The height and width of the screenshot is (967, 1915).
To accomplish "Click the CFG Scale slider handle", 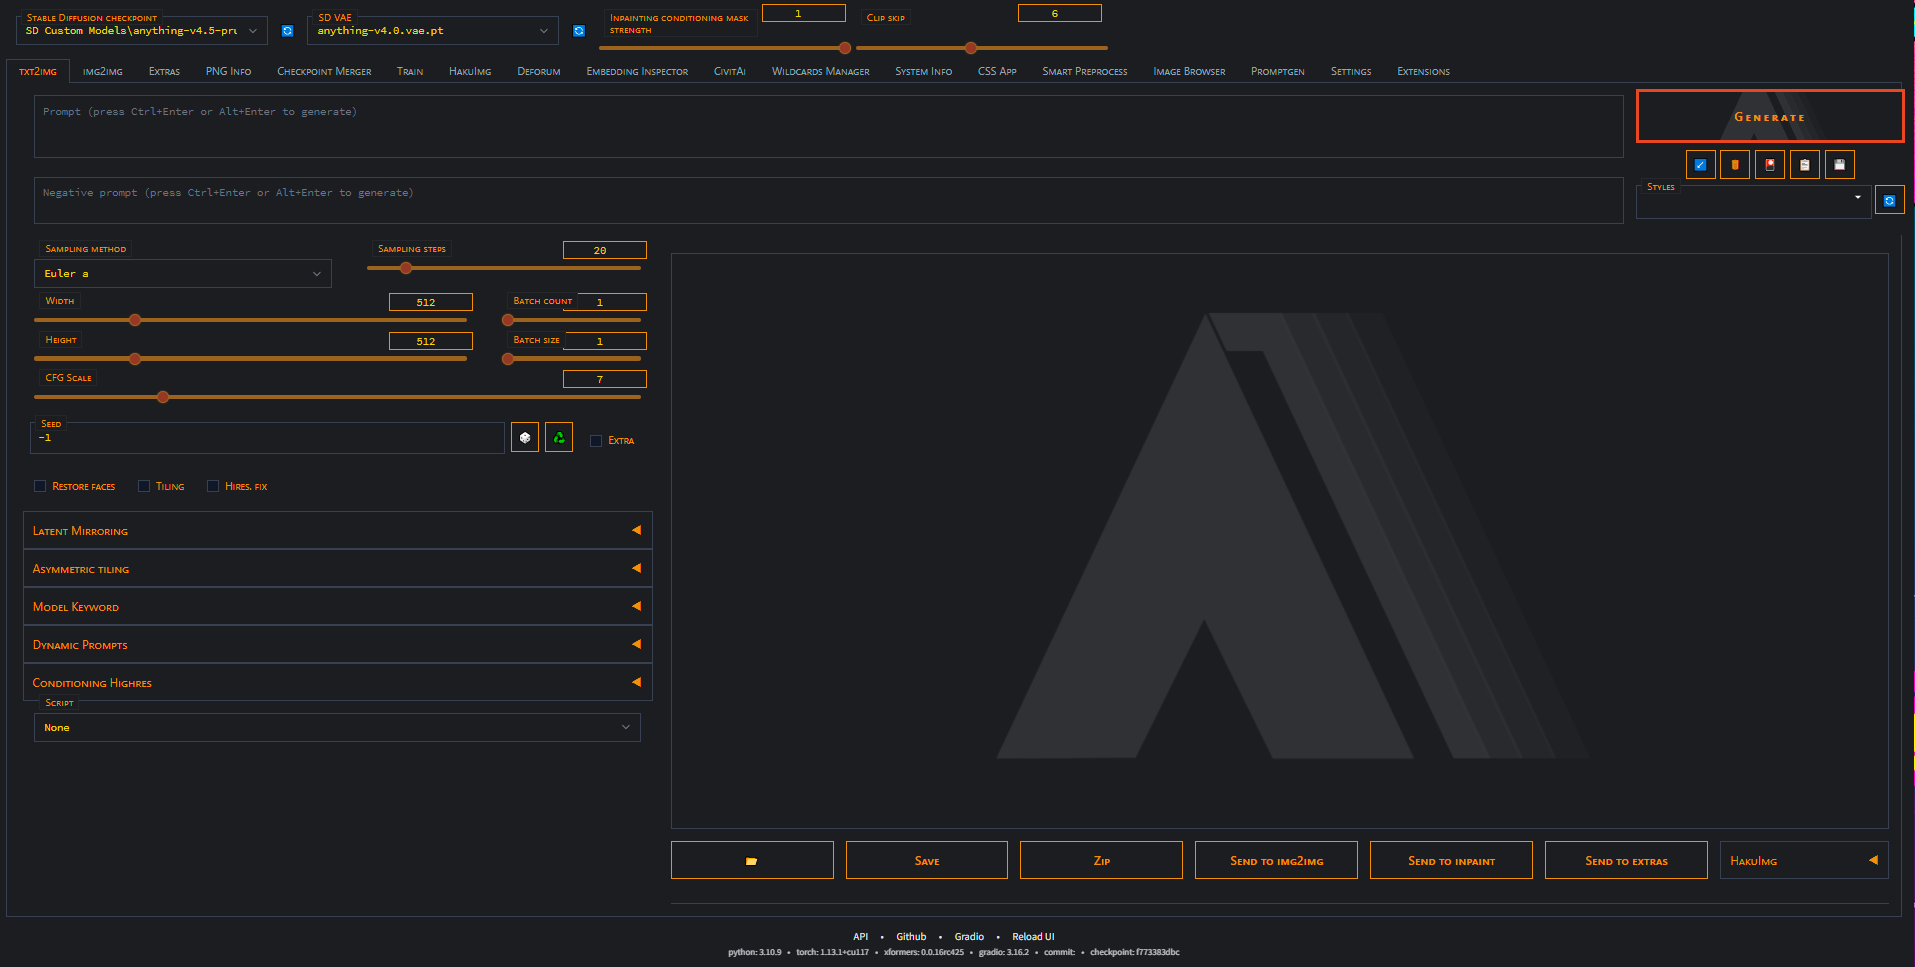I will pyautogui.click(x=163, y=397).
